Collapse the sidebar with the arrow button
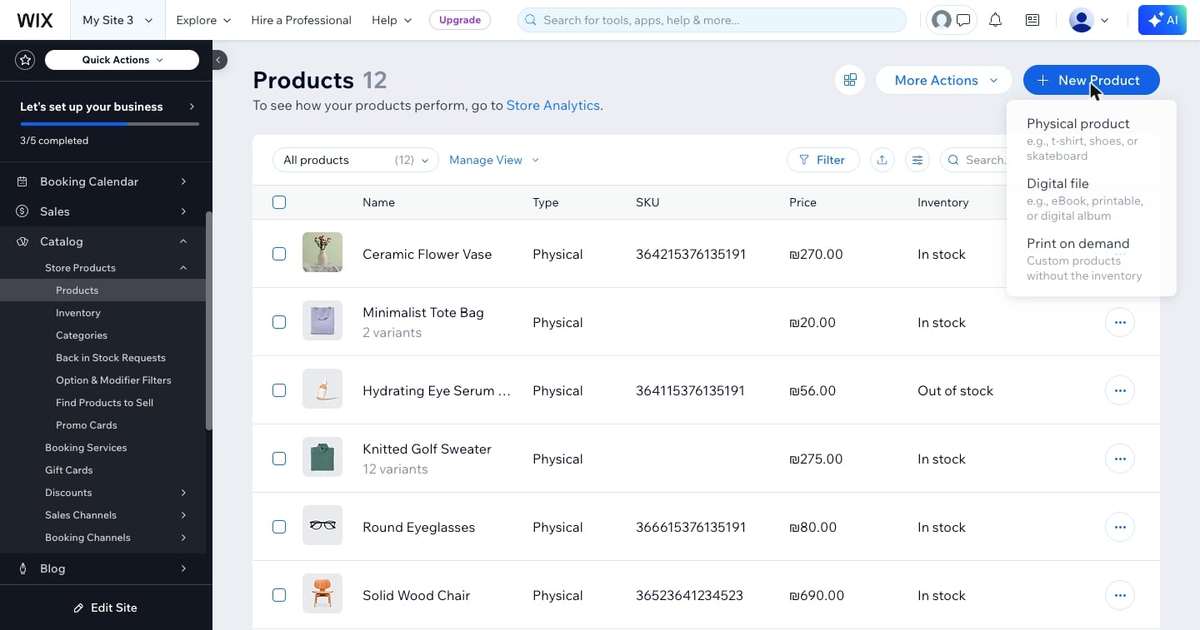 [219, 60]
